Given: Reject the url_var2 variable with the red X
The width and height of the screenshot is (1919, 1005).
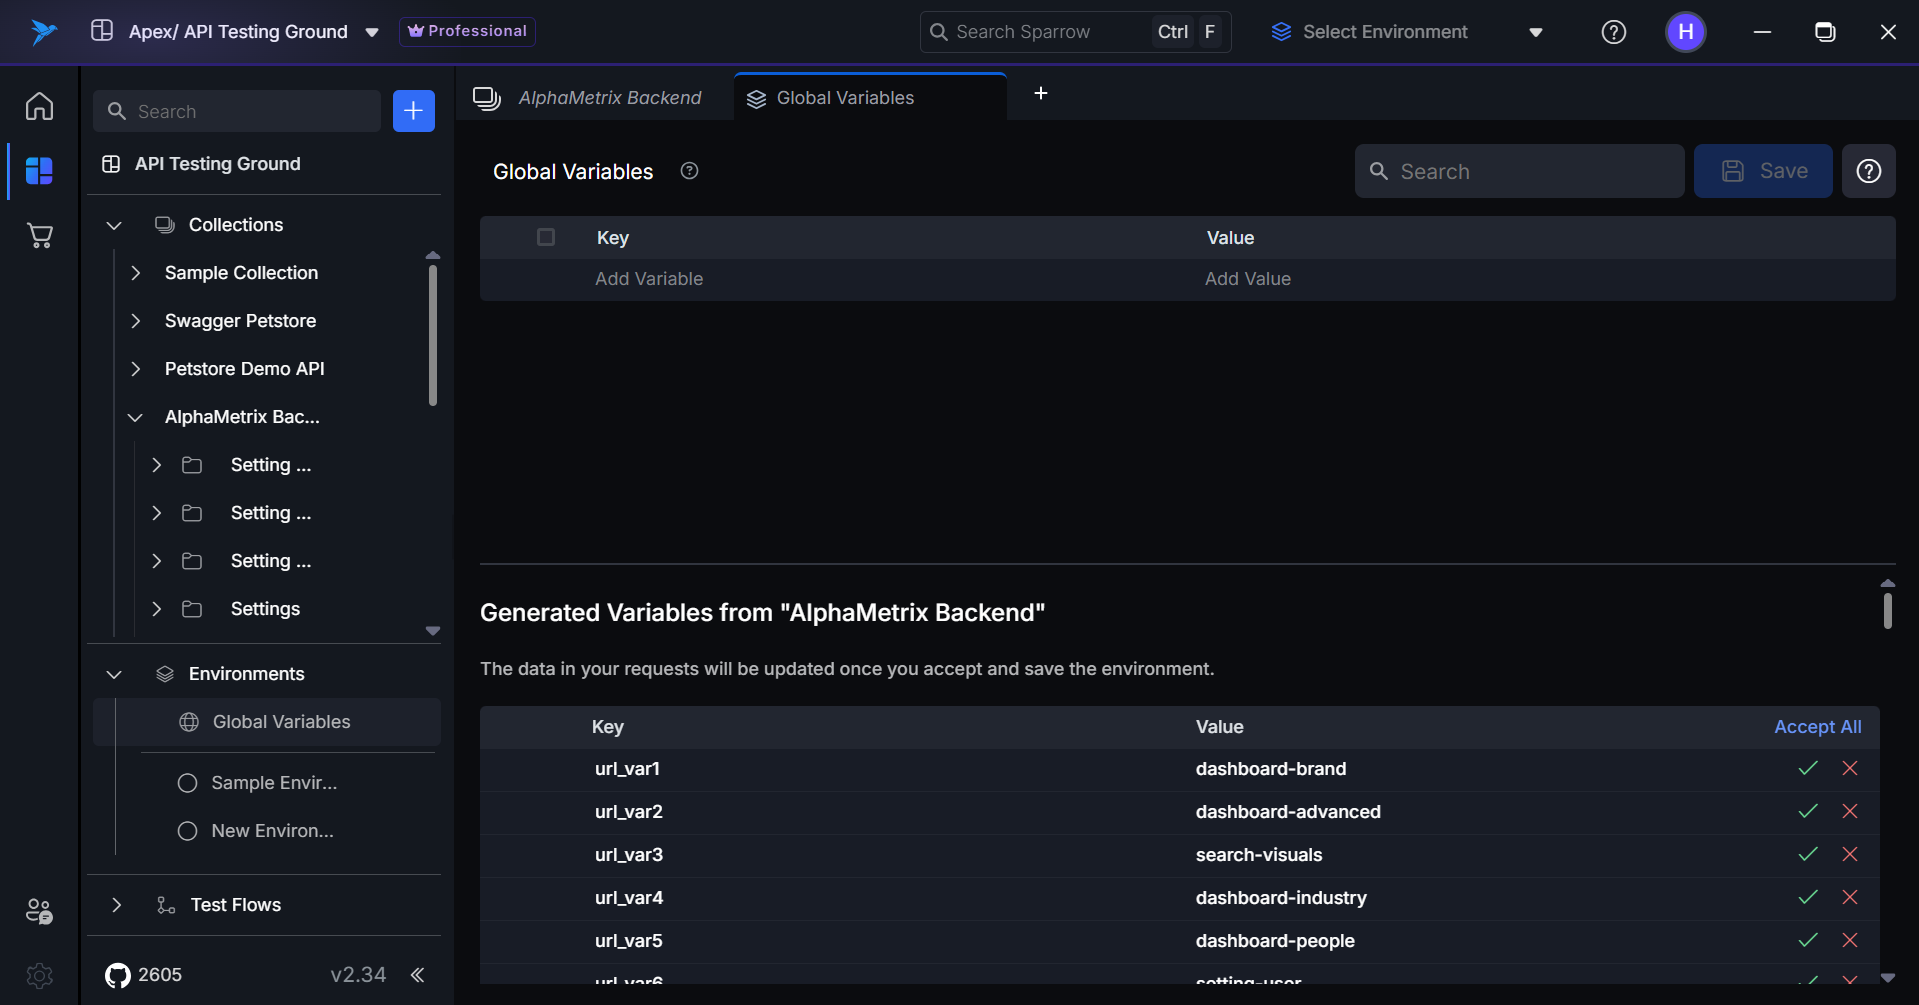Looking at the screenshot, I should click(x=1849, y=811).
